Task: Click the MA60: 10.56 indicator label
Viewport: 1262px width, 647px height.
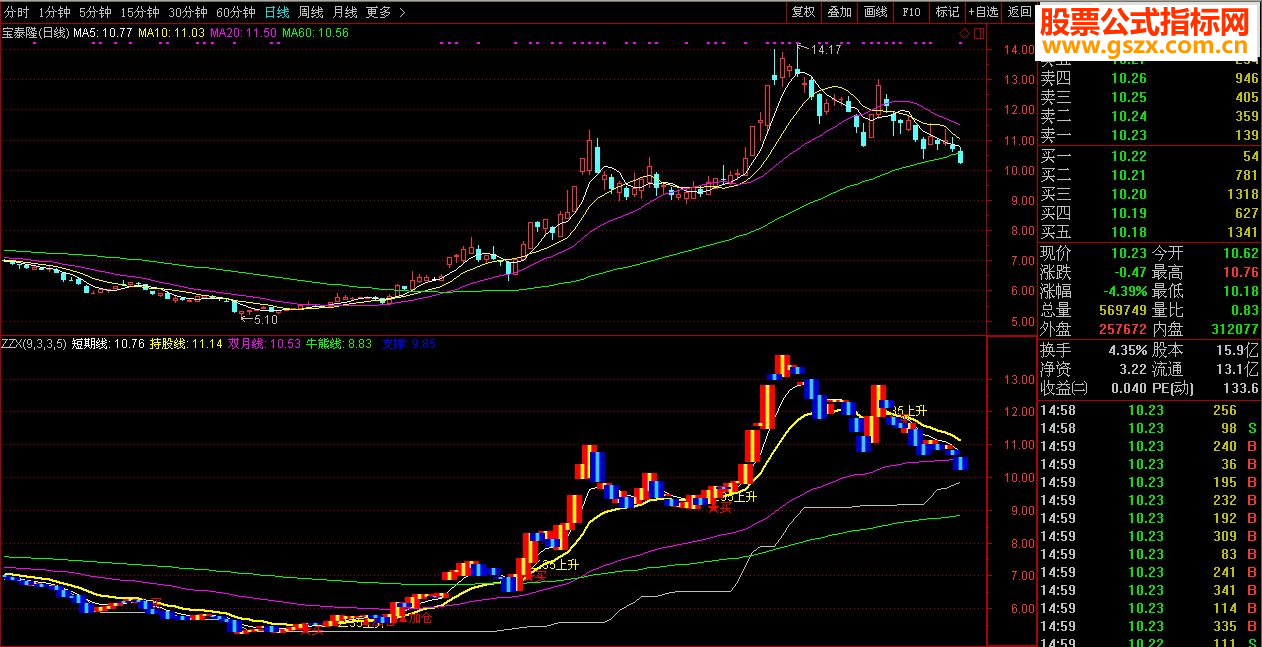Action: [x=316, y=33]
